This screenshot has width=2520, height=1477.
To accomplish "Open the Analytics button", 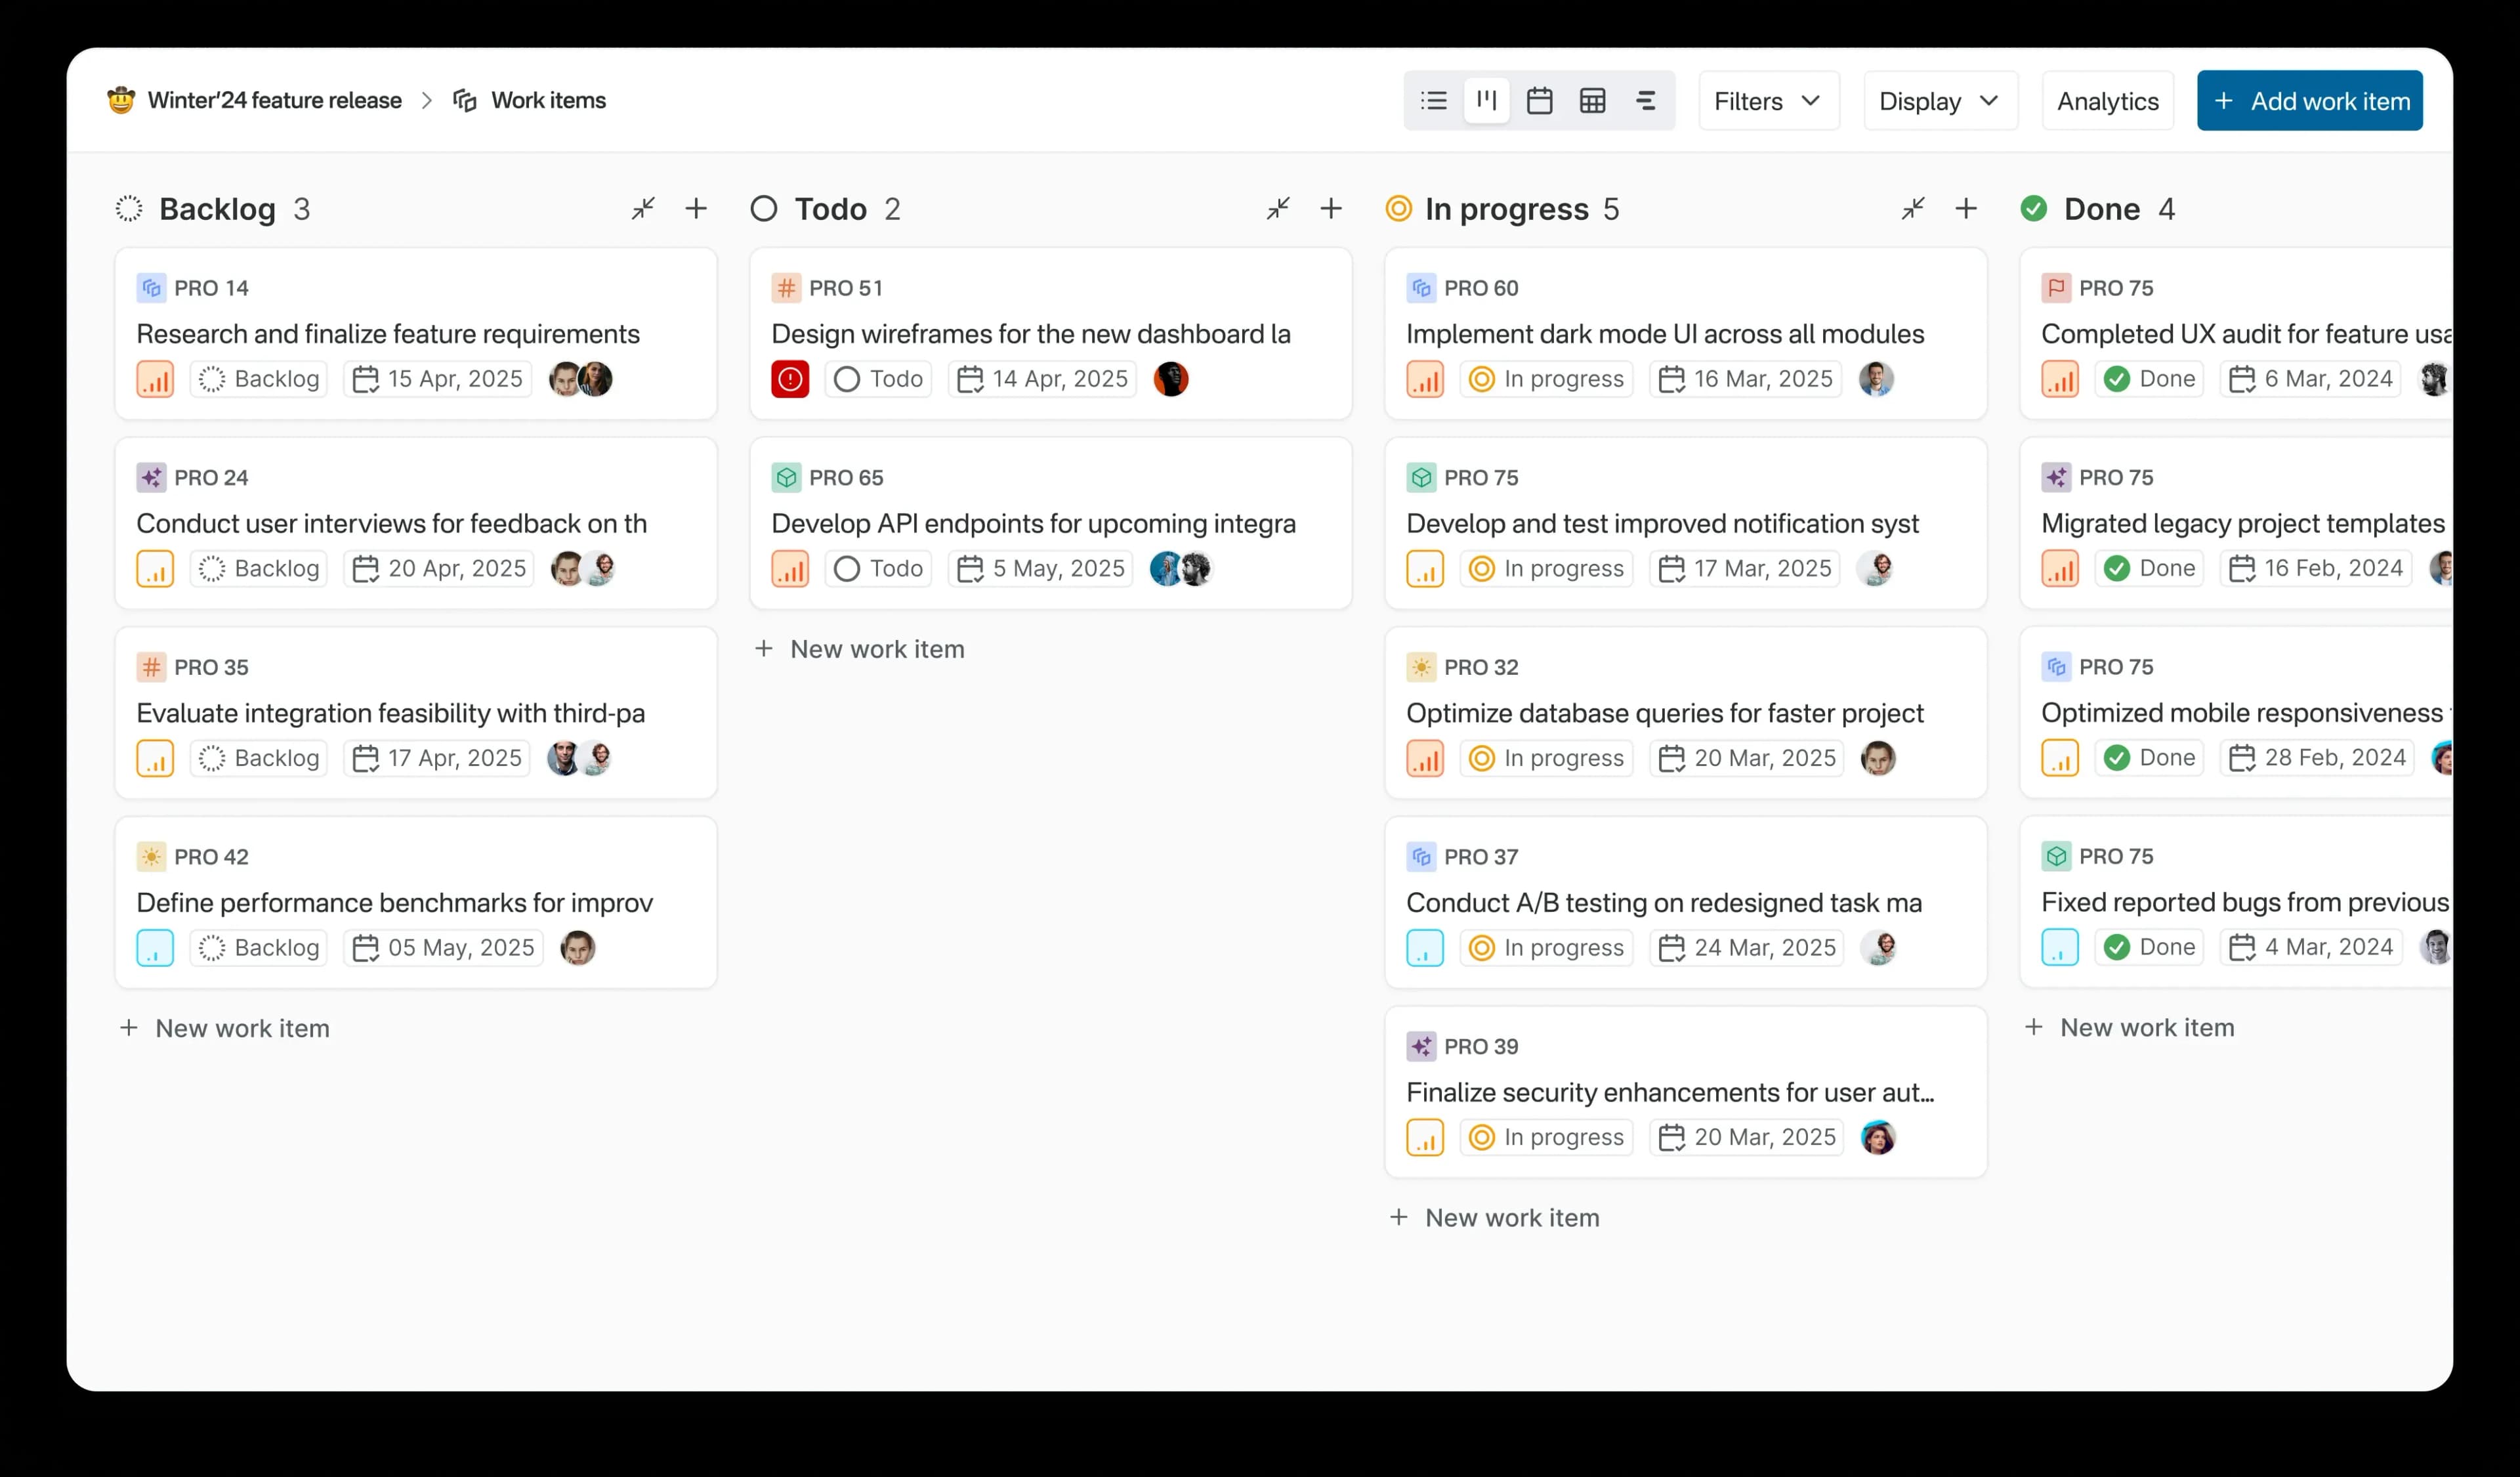I will click(2107, 101).
